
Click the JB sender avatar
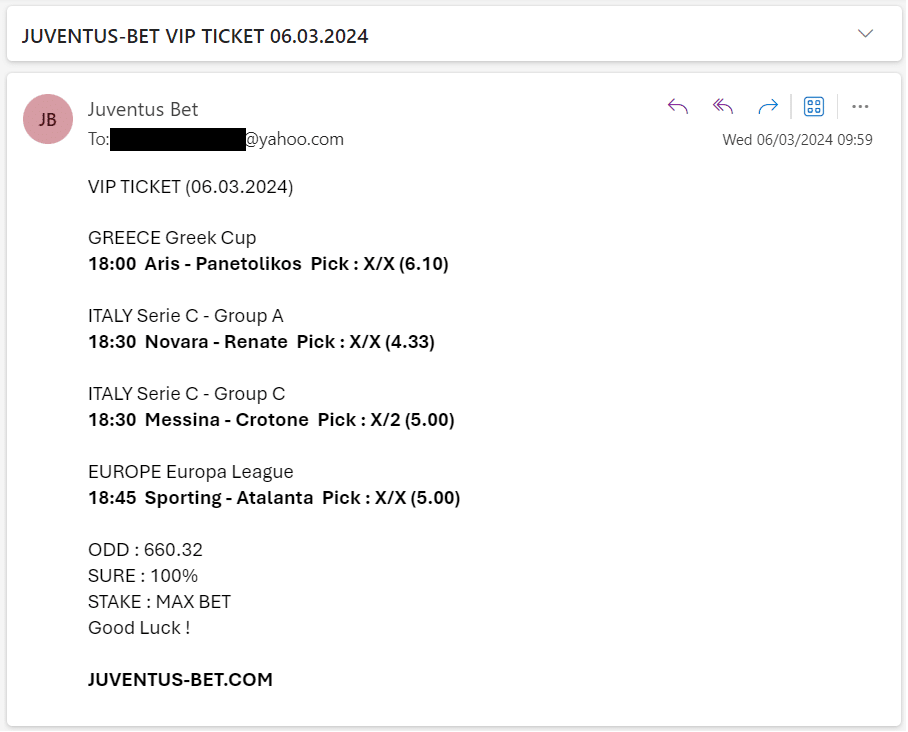tap(48, 119)
